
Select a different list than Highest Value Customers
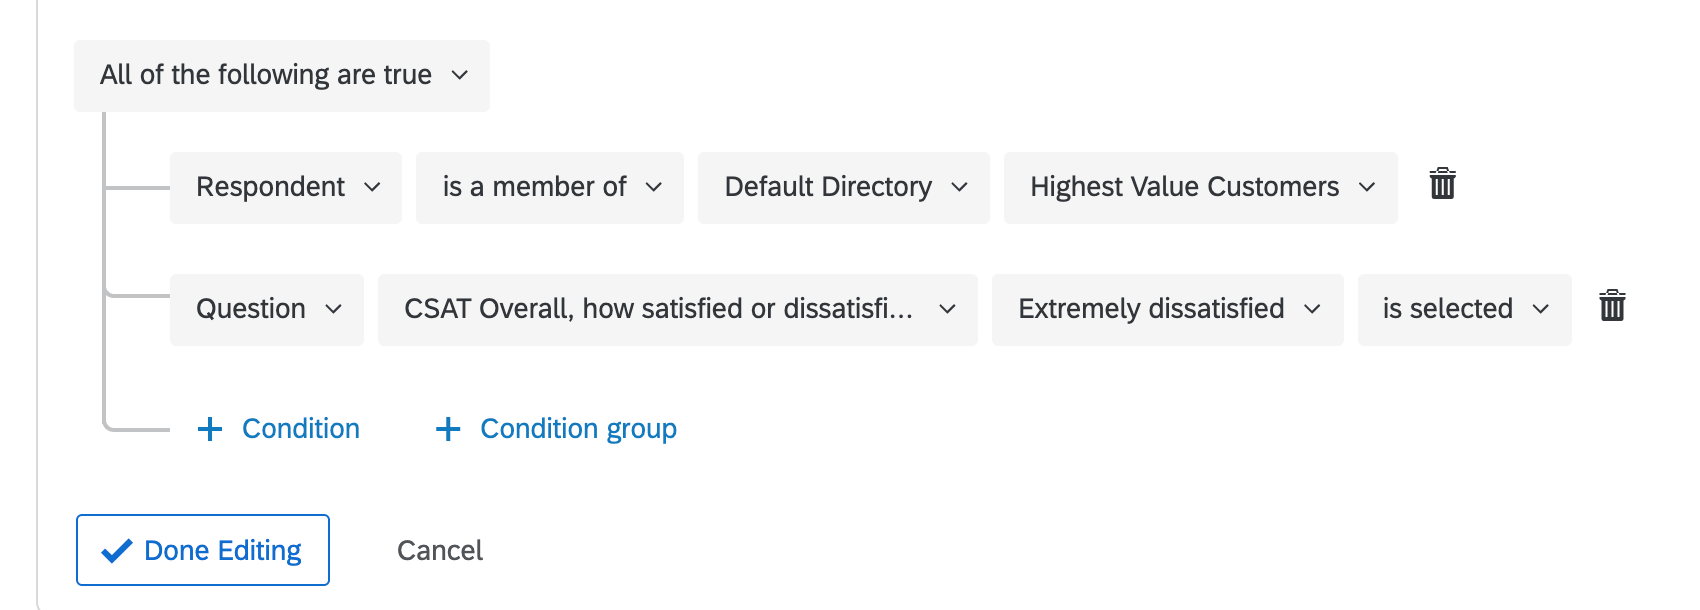click(x=1201, y=187)
